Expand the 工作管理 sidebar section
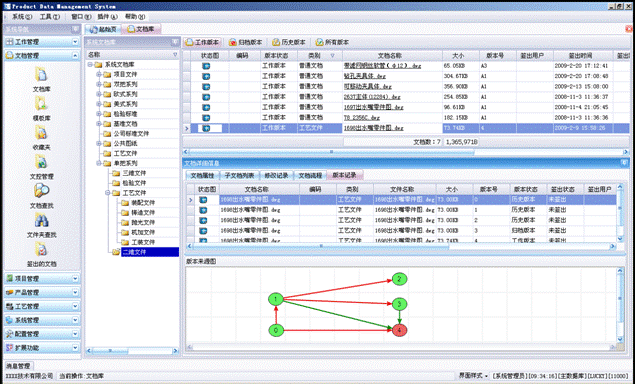The width and height of the screenshot is (635, 384). 75,42
